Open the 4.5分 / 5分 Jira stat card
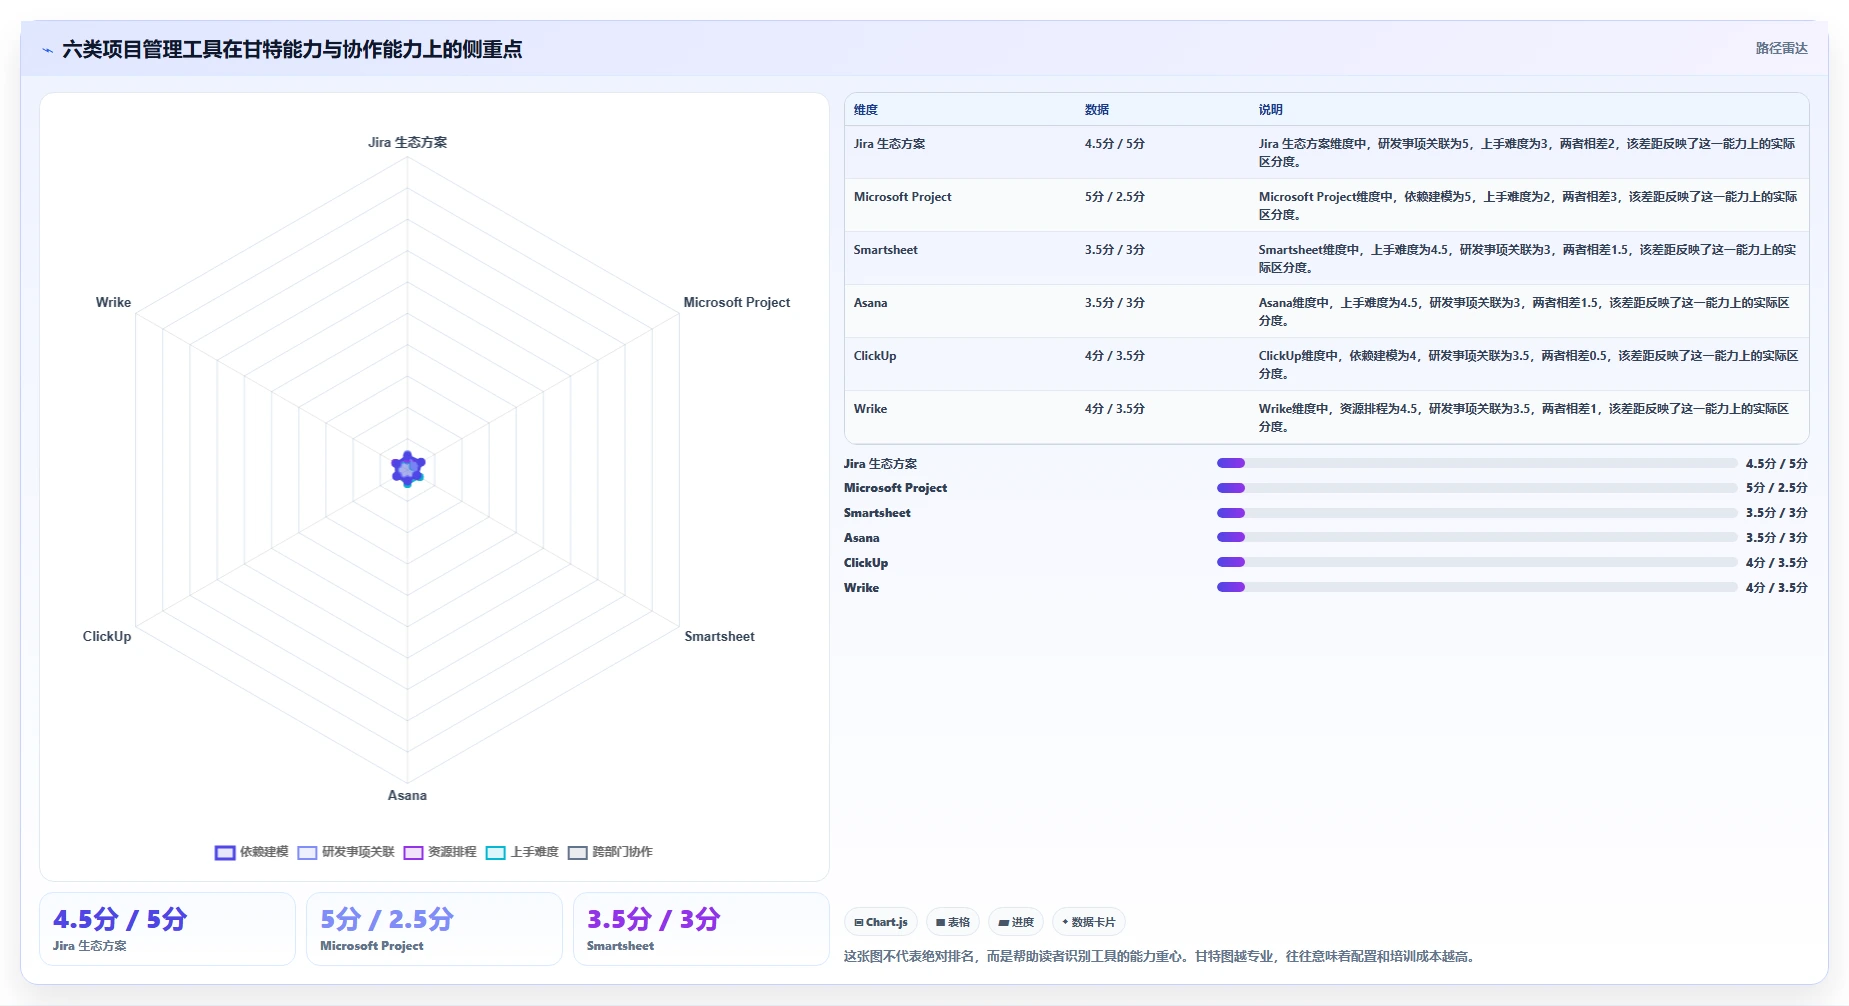 (x=167, y=929)
